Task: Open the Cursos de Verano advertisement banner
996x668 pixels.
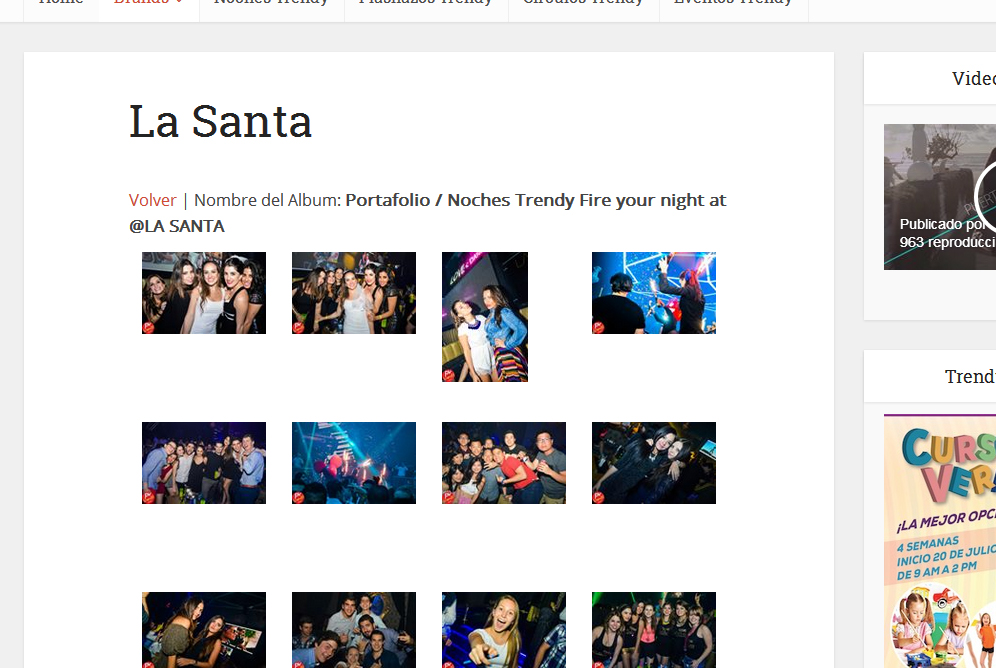Action: [x=940, y=541]
